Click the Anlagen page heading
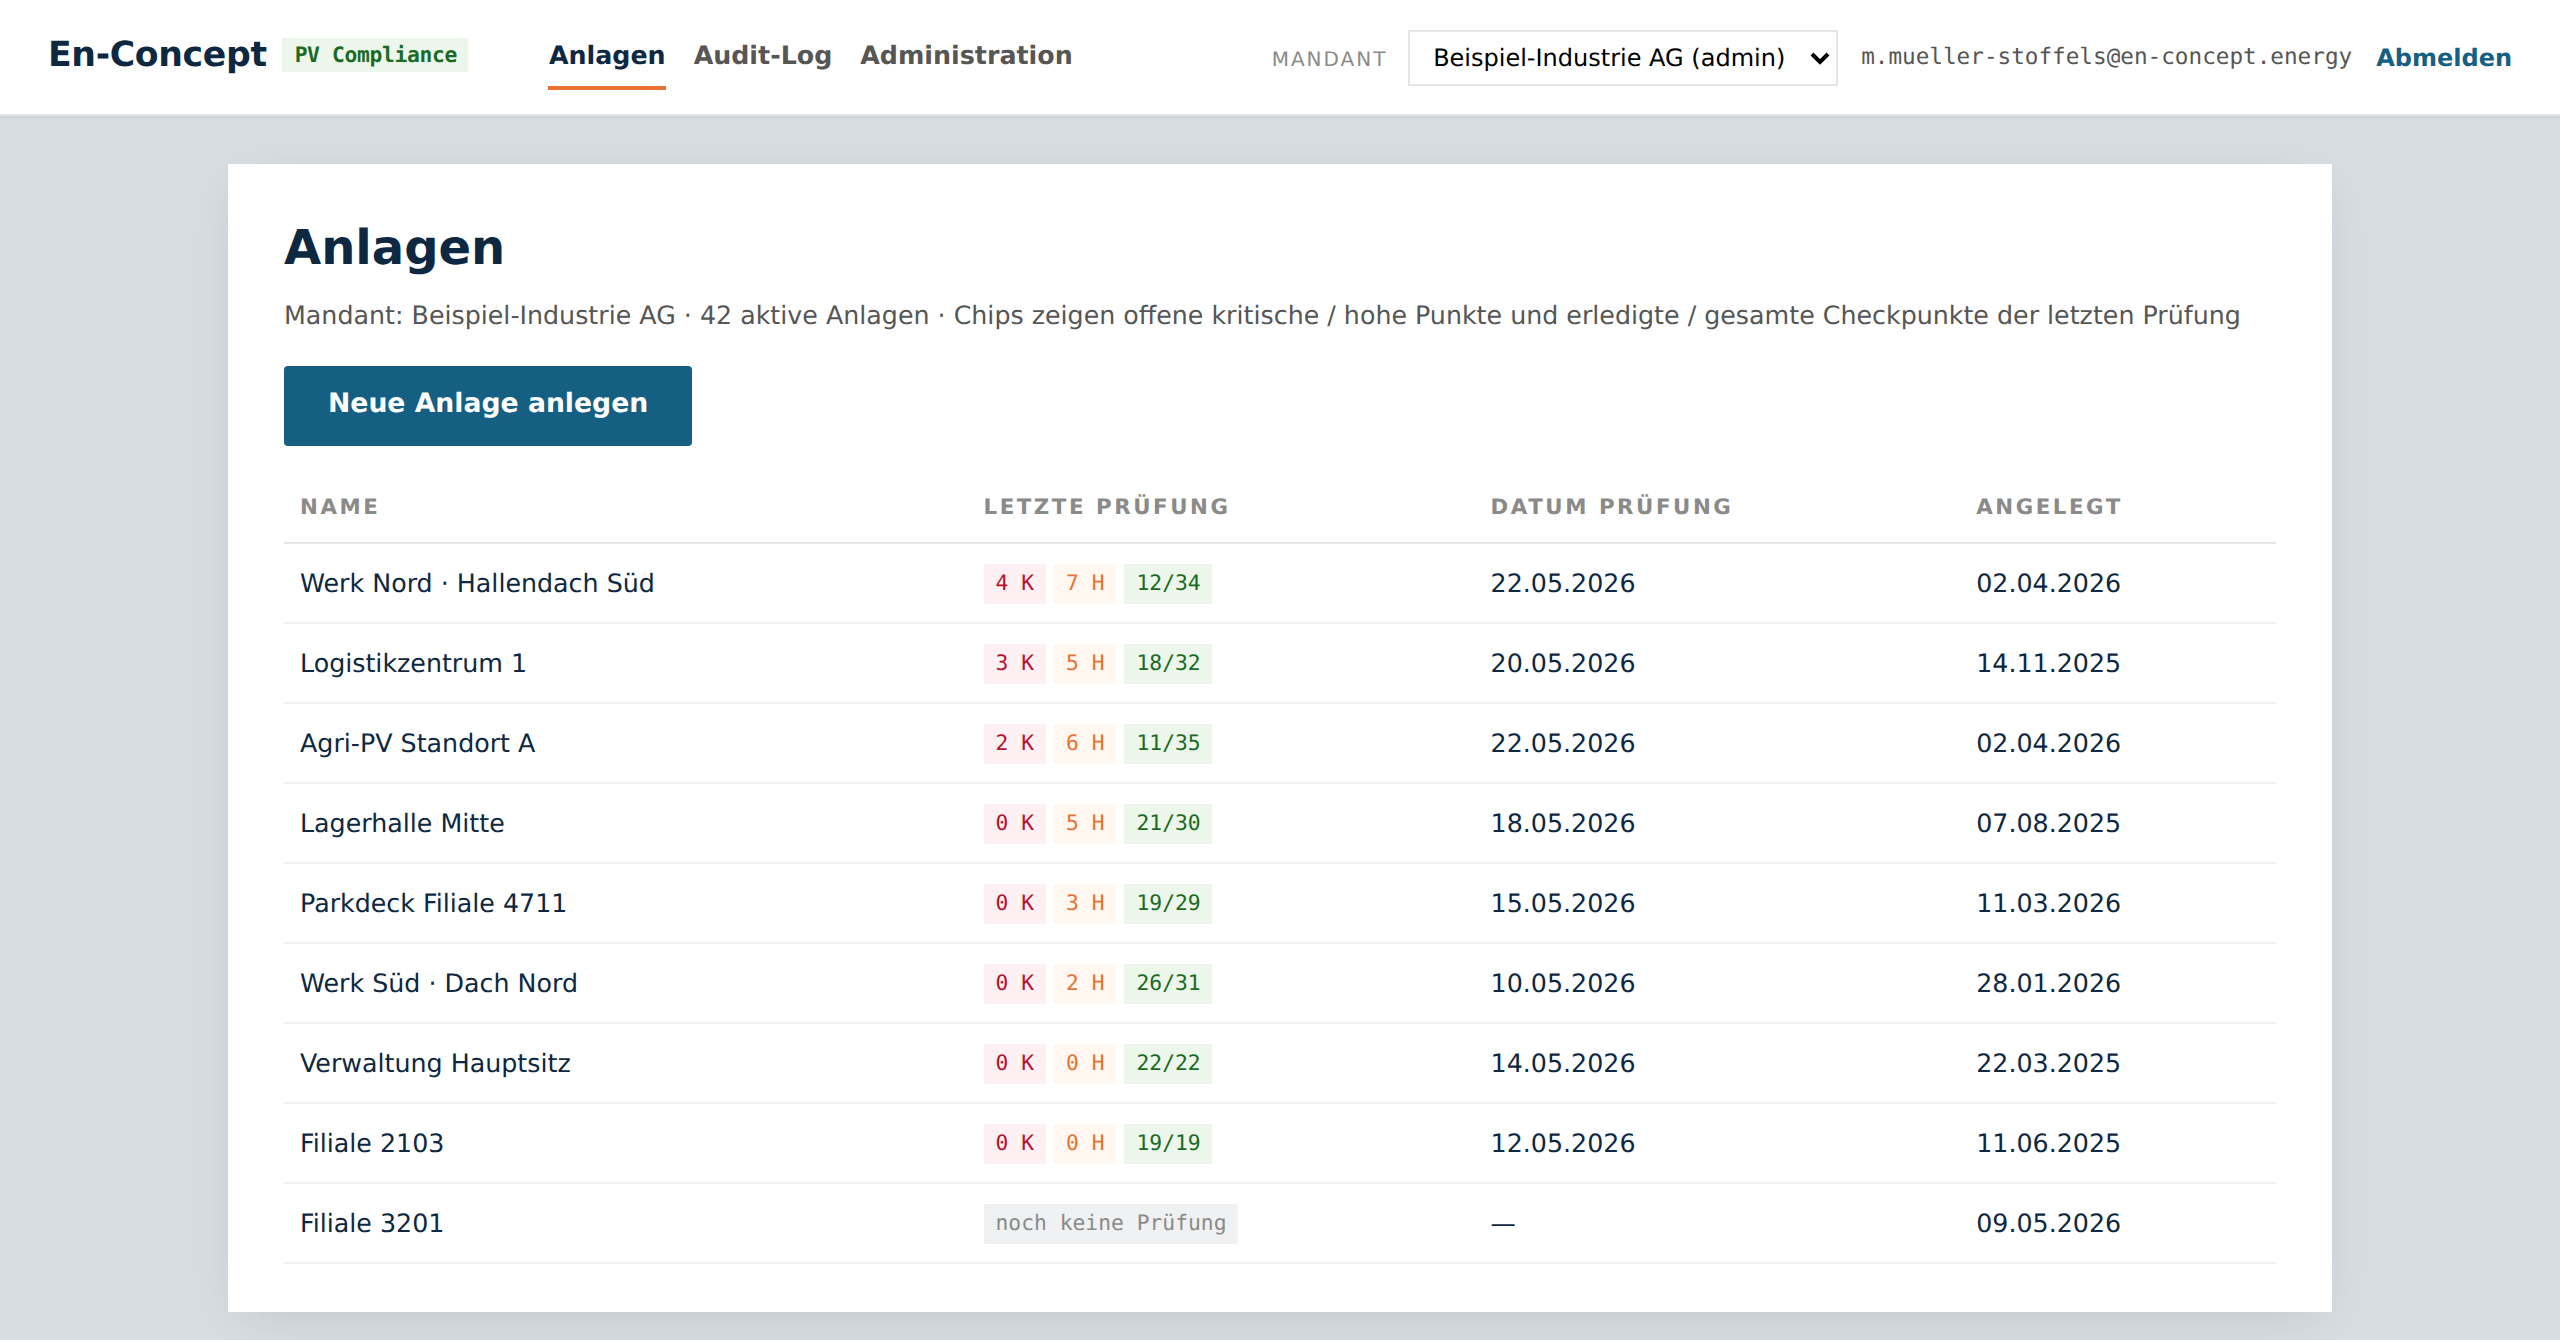Image resolution: width=2560 pixels, height=1340 pixels. [x=394, y=248]
